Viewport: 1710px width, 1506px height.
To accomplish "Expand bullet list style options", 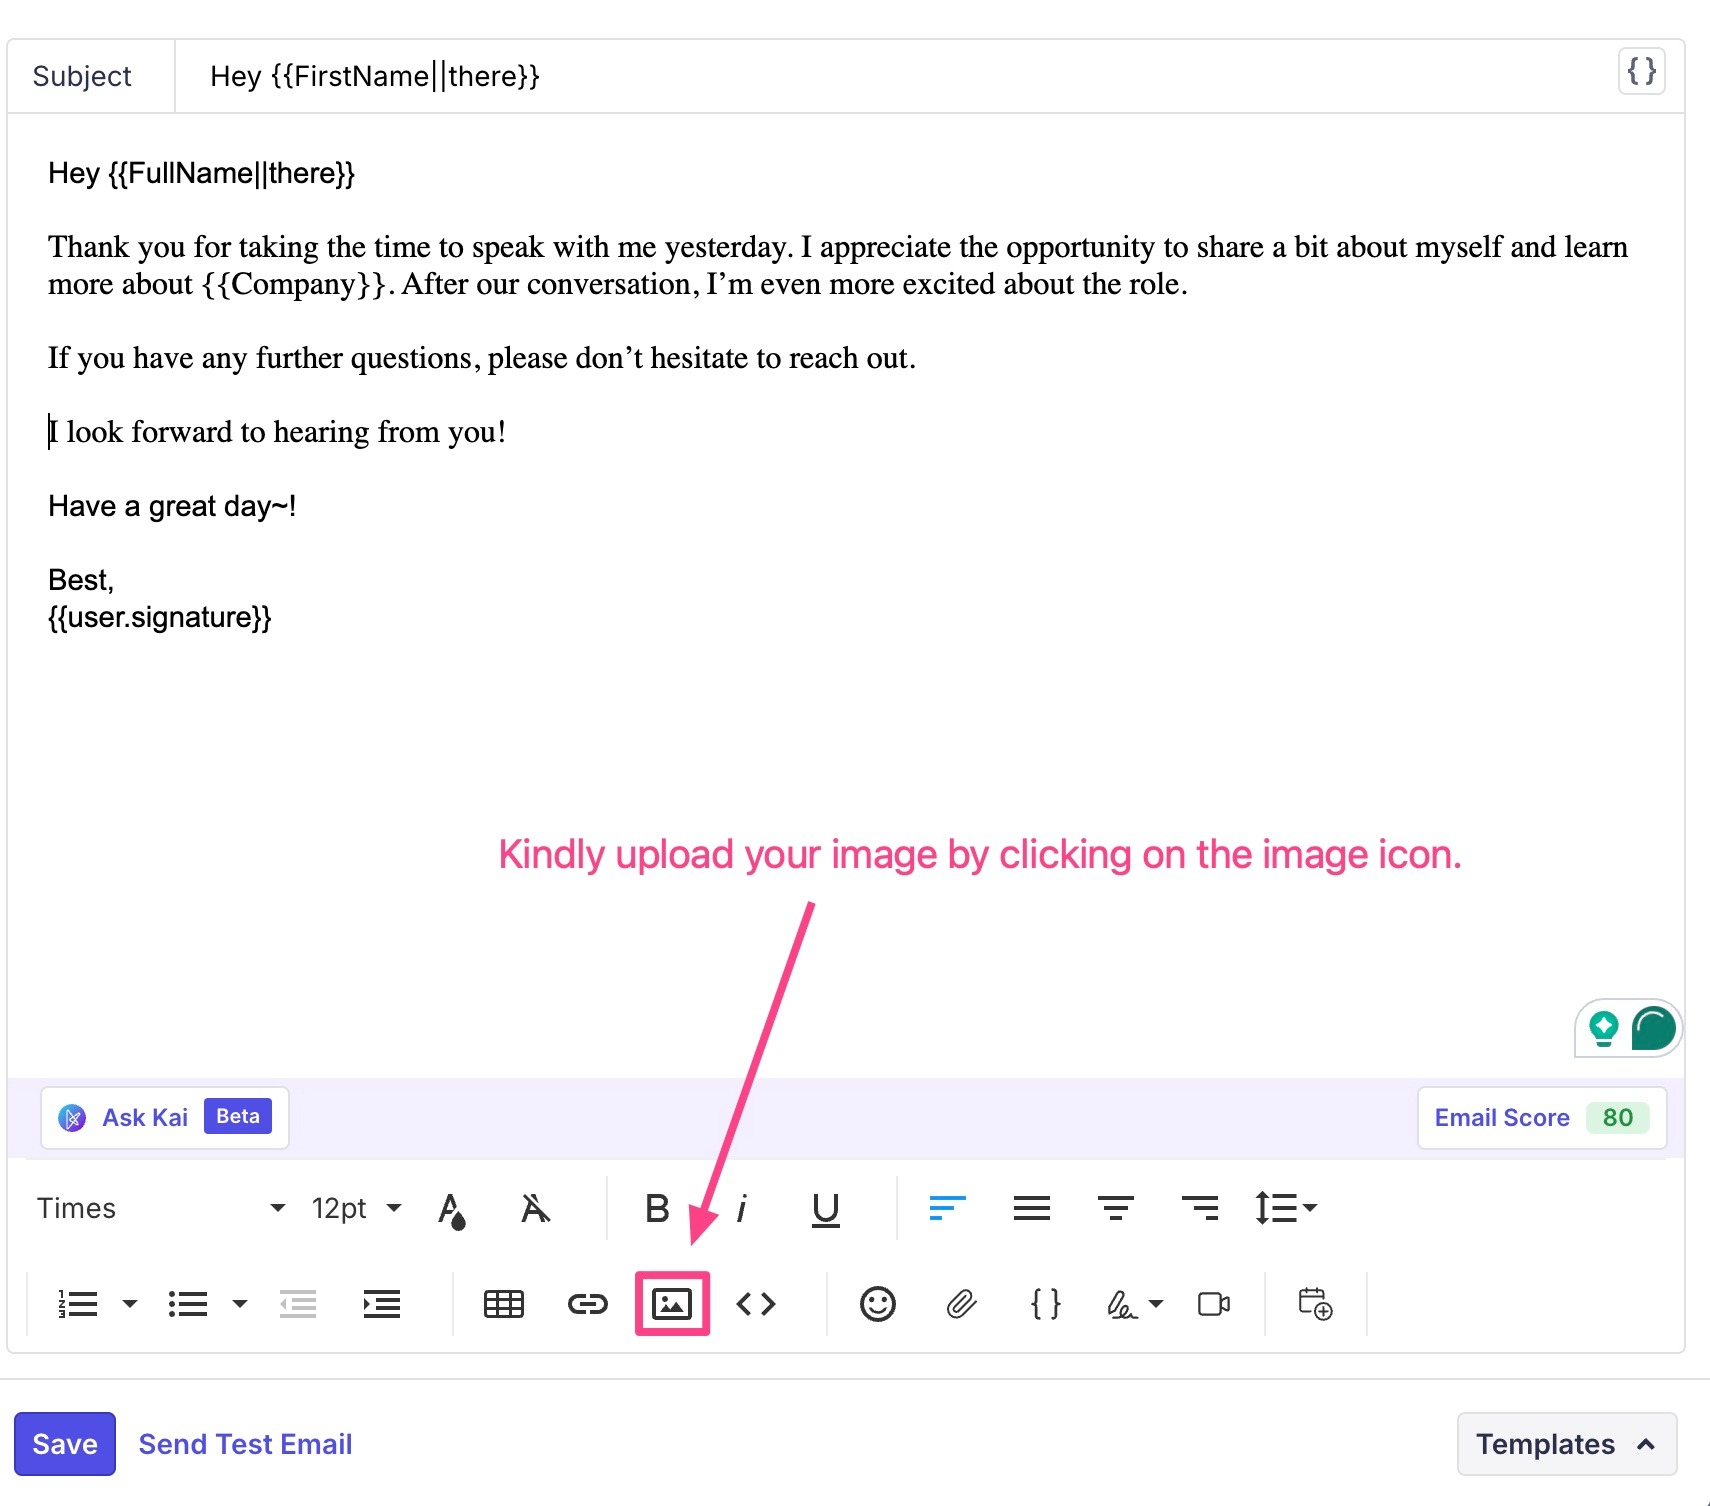I will 239,1304.
